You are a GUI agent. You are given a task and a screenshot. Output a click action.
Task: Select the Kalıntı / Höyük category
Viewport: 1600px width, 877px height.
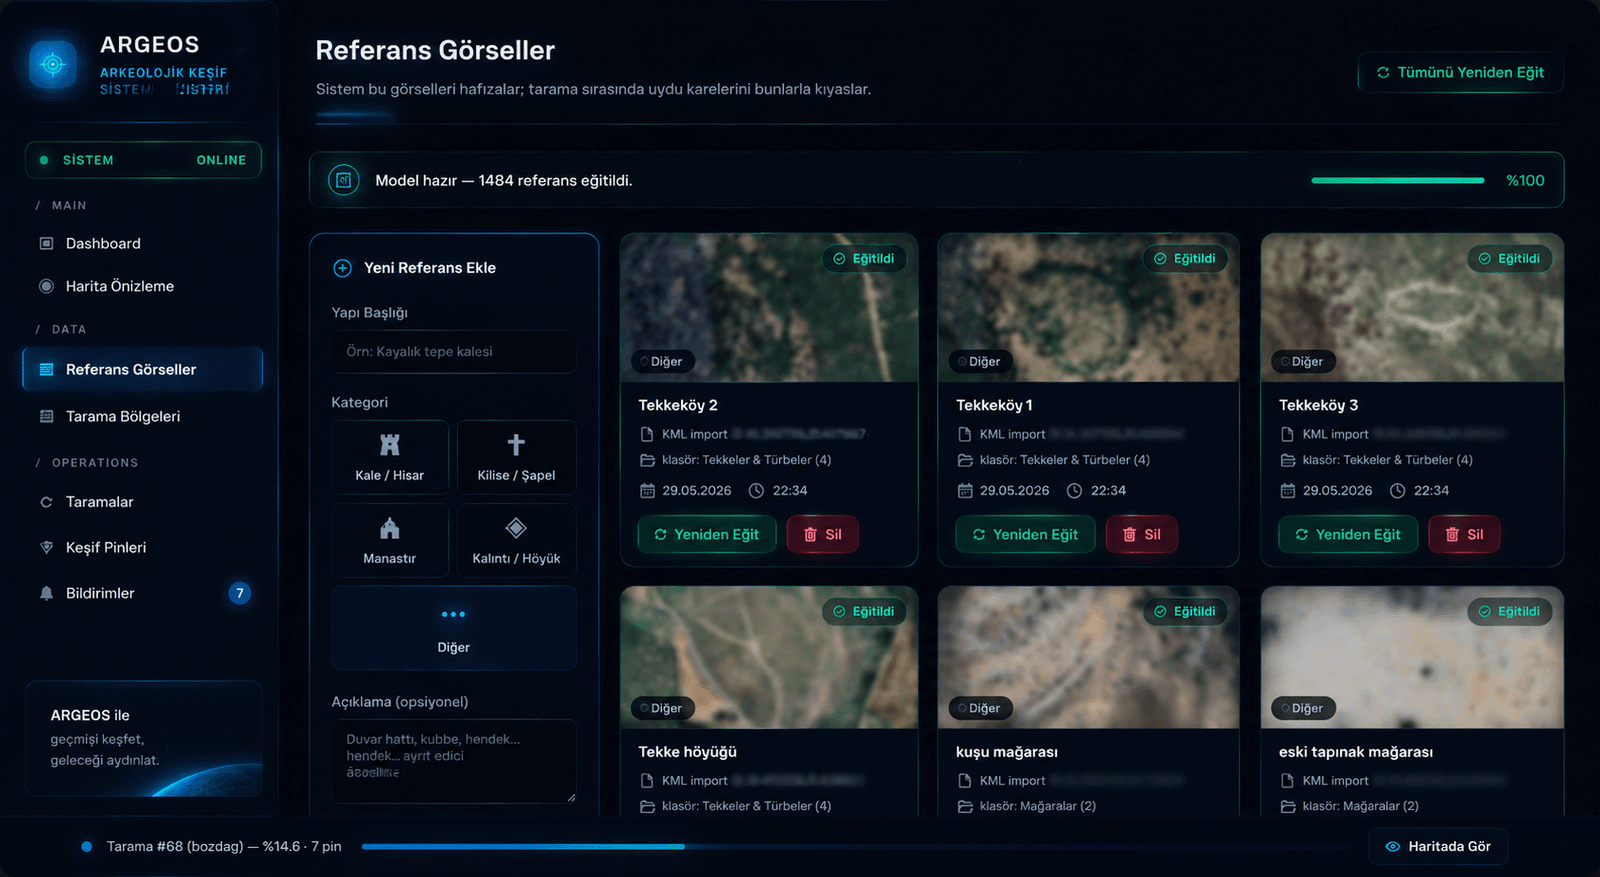pos(516,540)
